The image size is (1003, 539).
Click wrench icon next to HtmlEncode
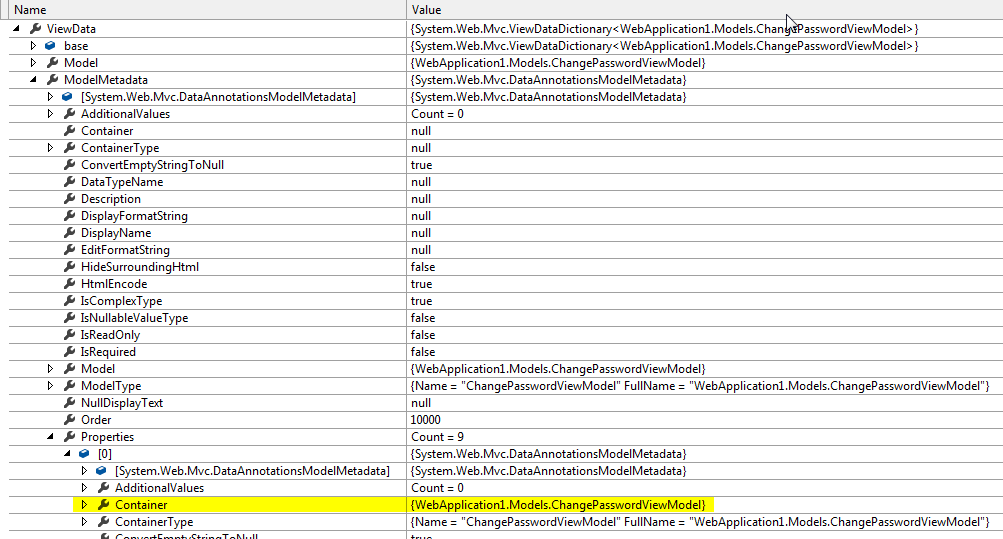click(70, 284)
